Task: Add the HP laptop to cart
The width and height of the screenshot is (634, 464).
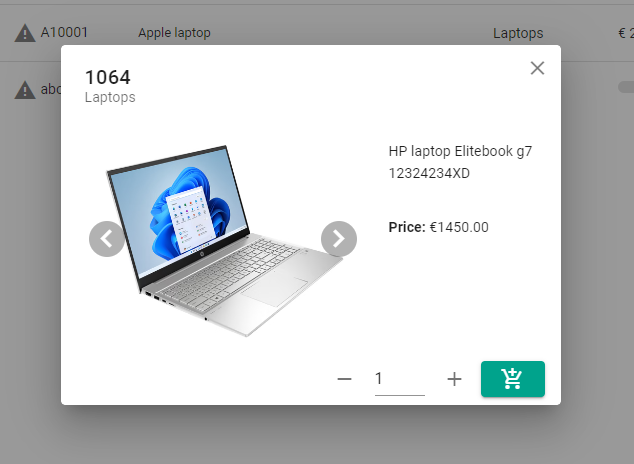Action: point(513,379)
